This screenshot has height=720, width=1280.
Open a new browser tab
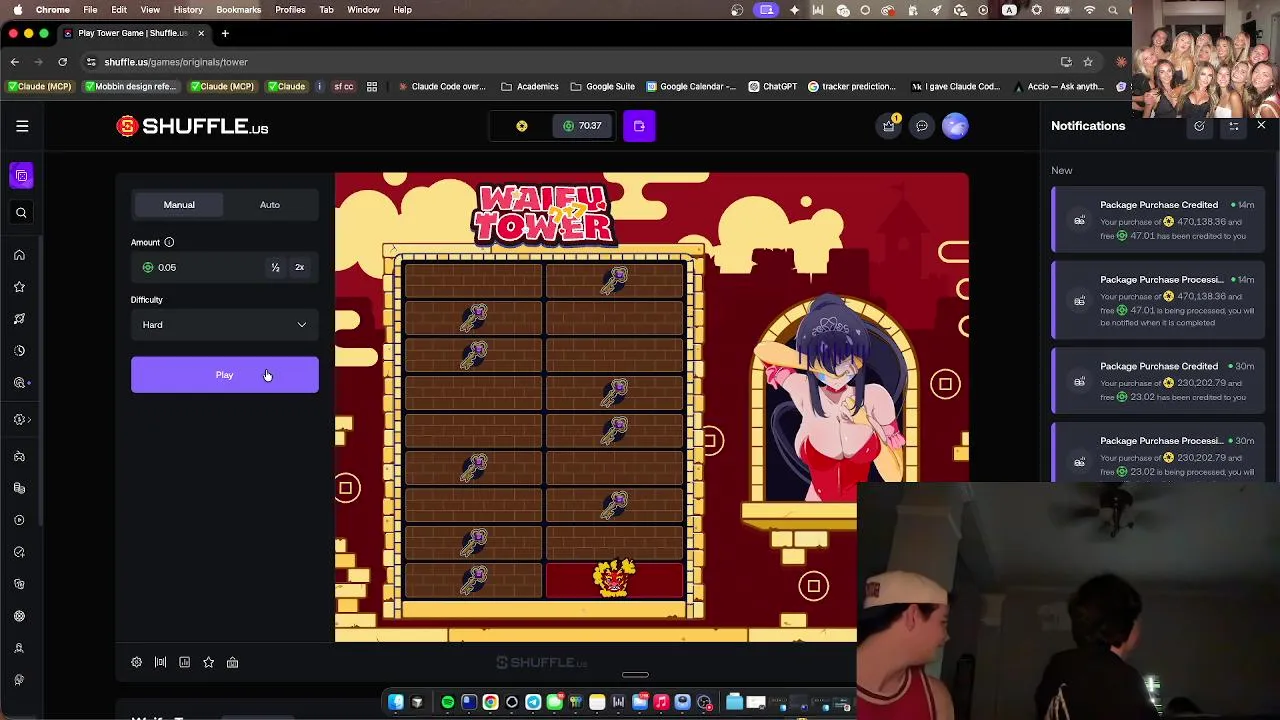point(225,33)
